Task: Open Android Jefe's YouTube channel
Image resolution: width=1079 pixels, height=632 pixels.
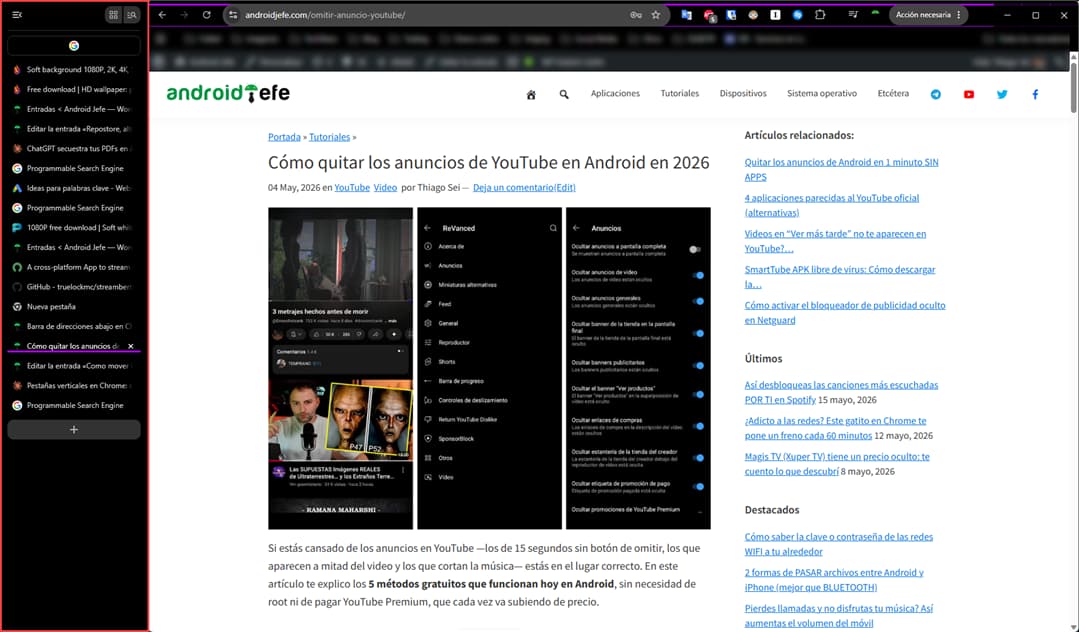Action: click(969, 94)
